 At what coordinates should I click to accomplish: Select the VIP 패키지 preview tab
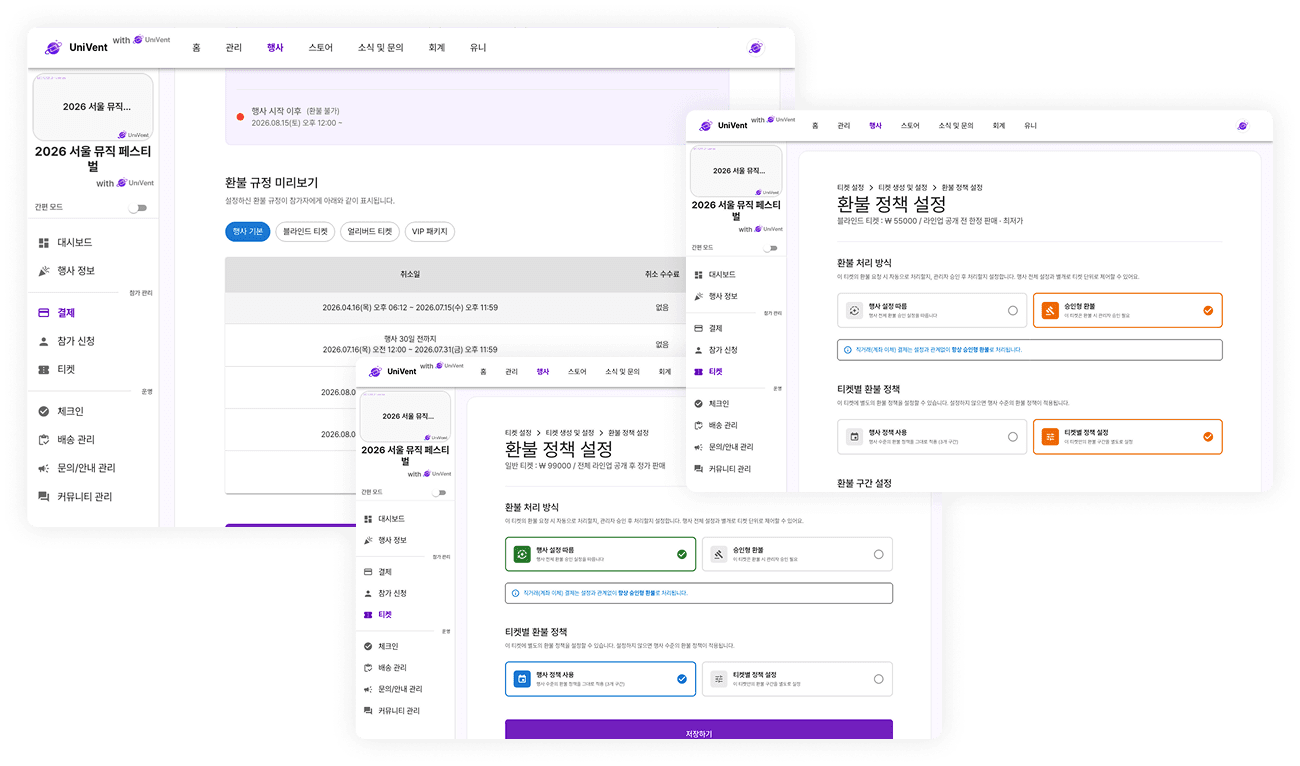tap(430, 232)
